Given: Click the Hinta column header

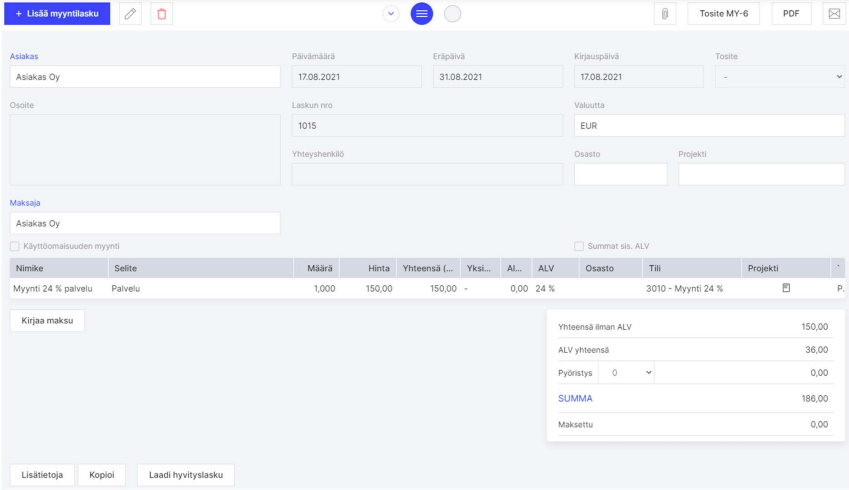Looking at the screenshot, I should 368,268.
